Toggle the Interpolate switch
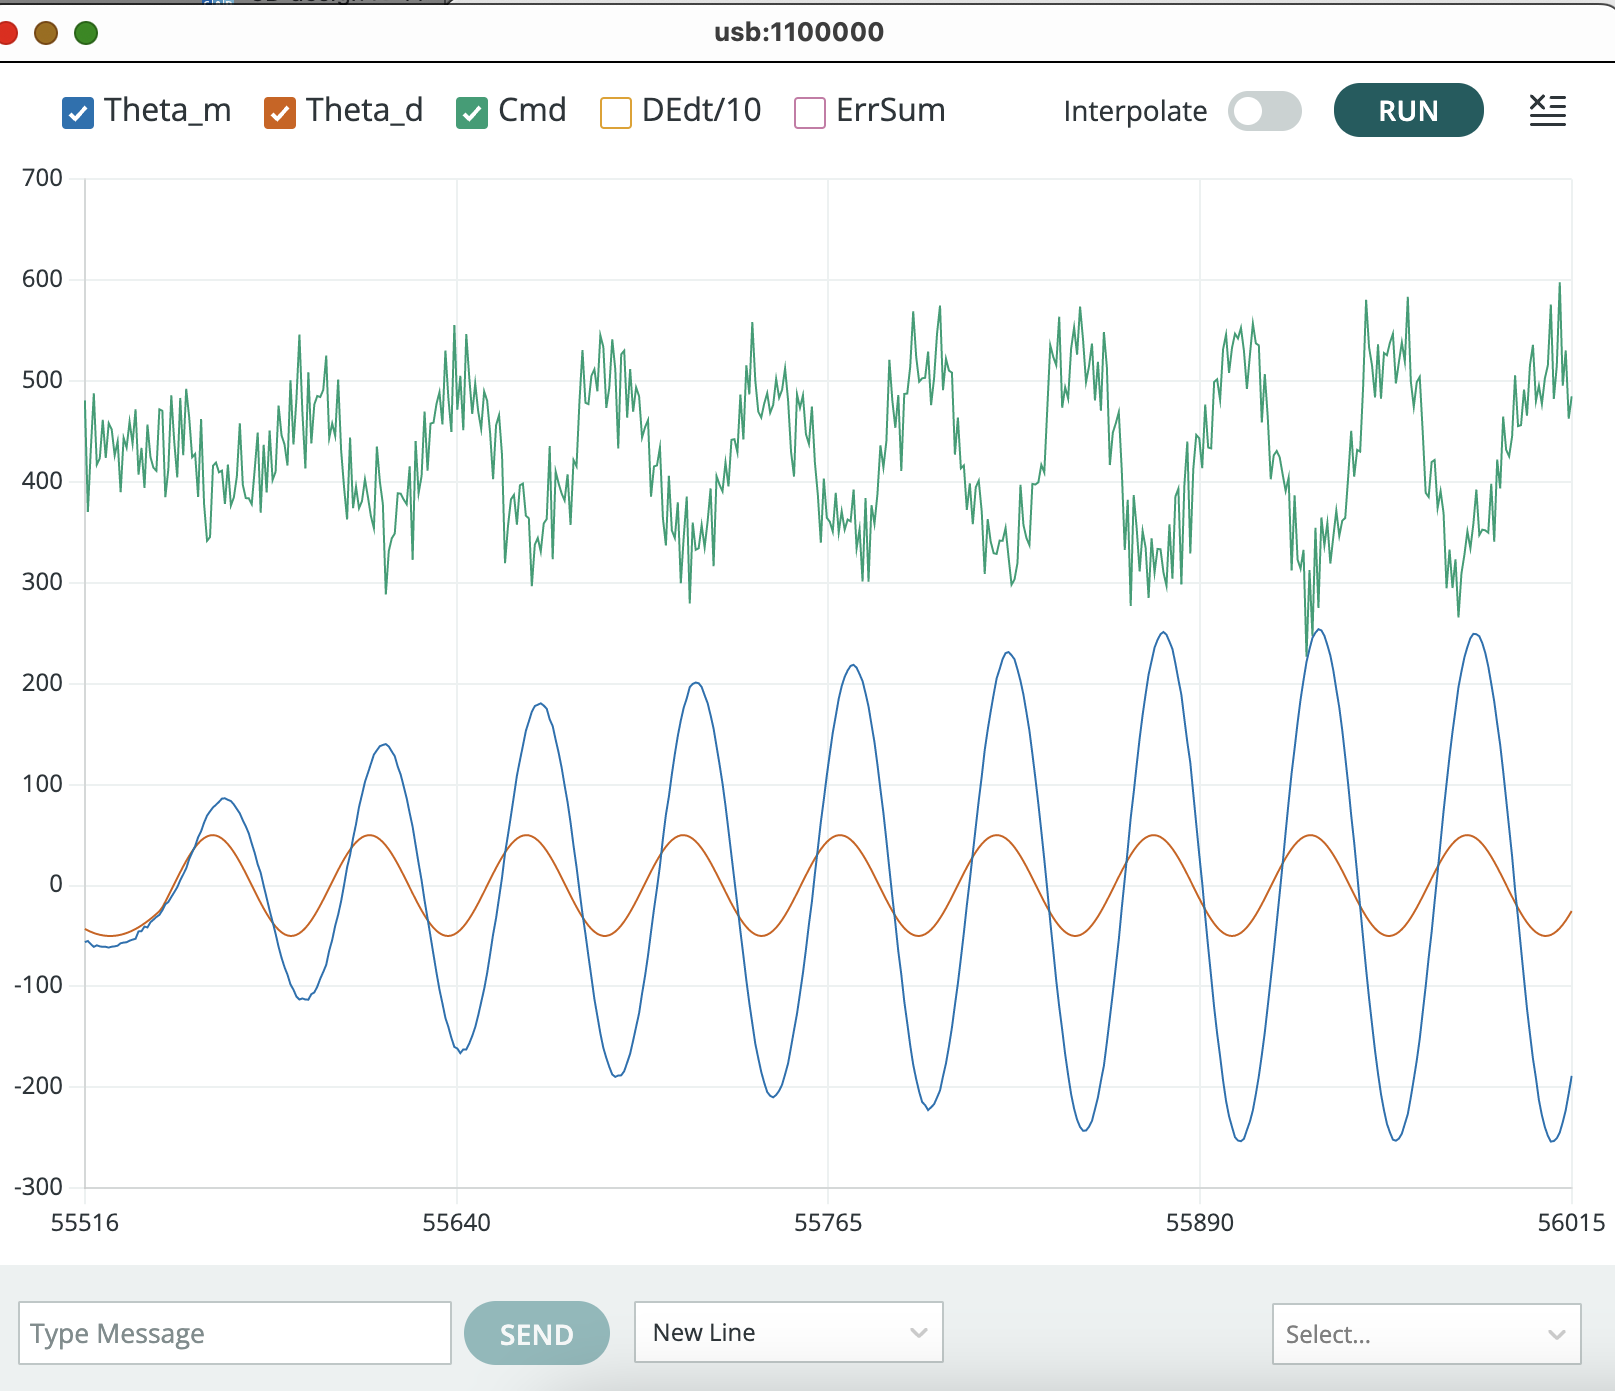The height and width of the screenshot is (1391, 1615). click(1264, 111)
